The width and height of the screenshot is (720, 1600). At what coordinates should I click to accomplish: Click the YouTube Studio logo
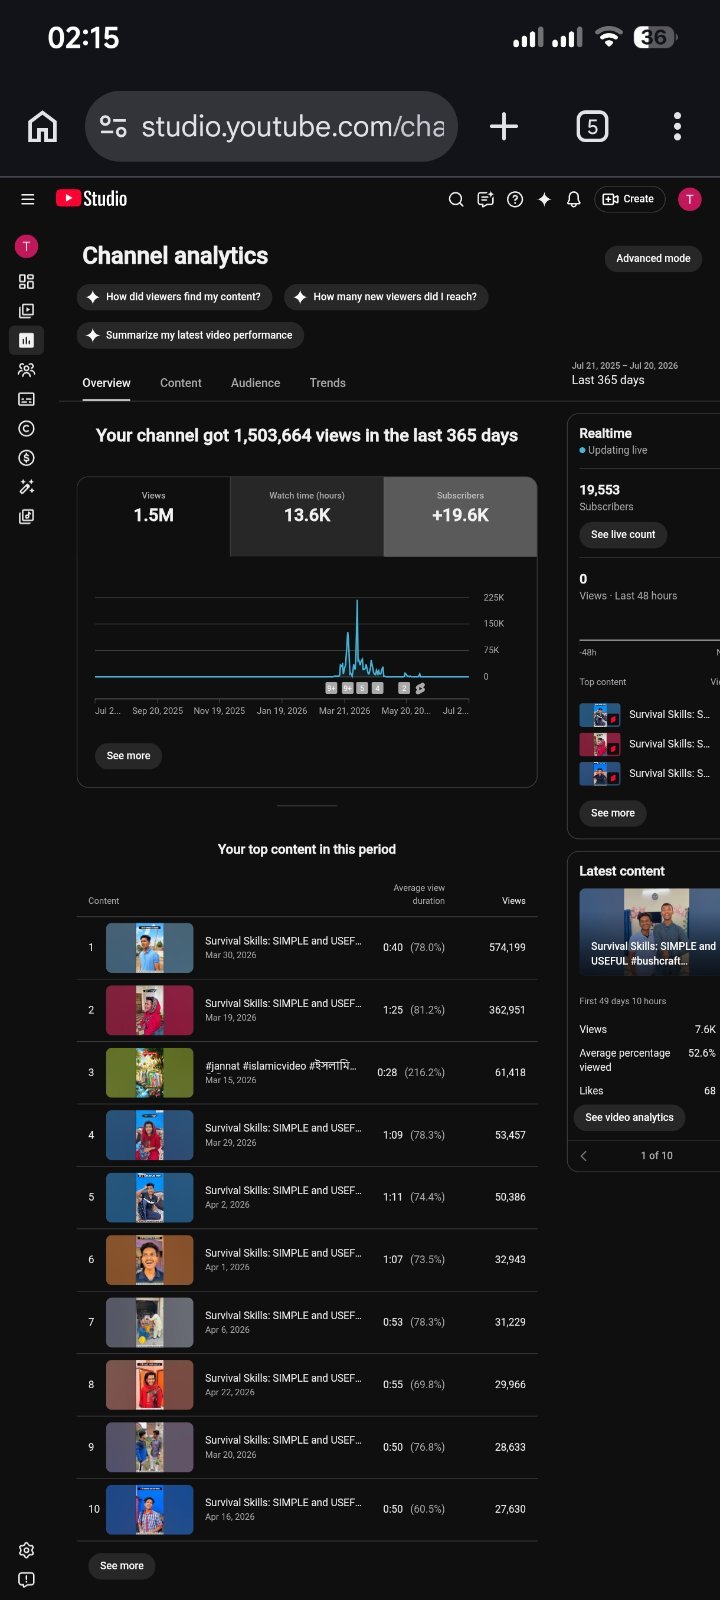[x=91, y=199]
